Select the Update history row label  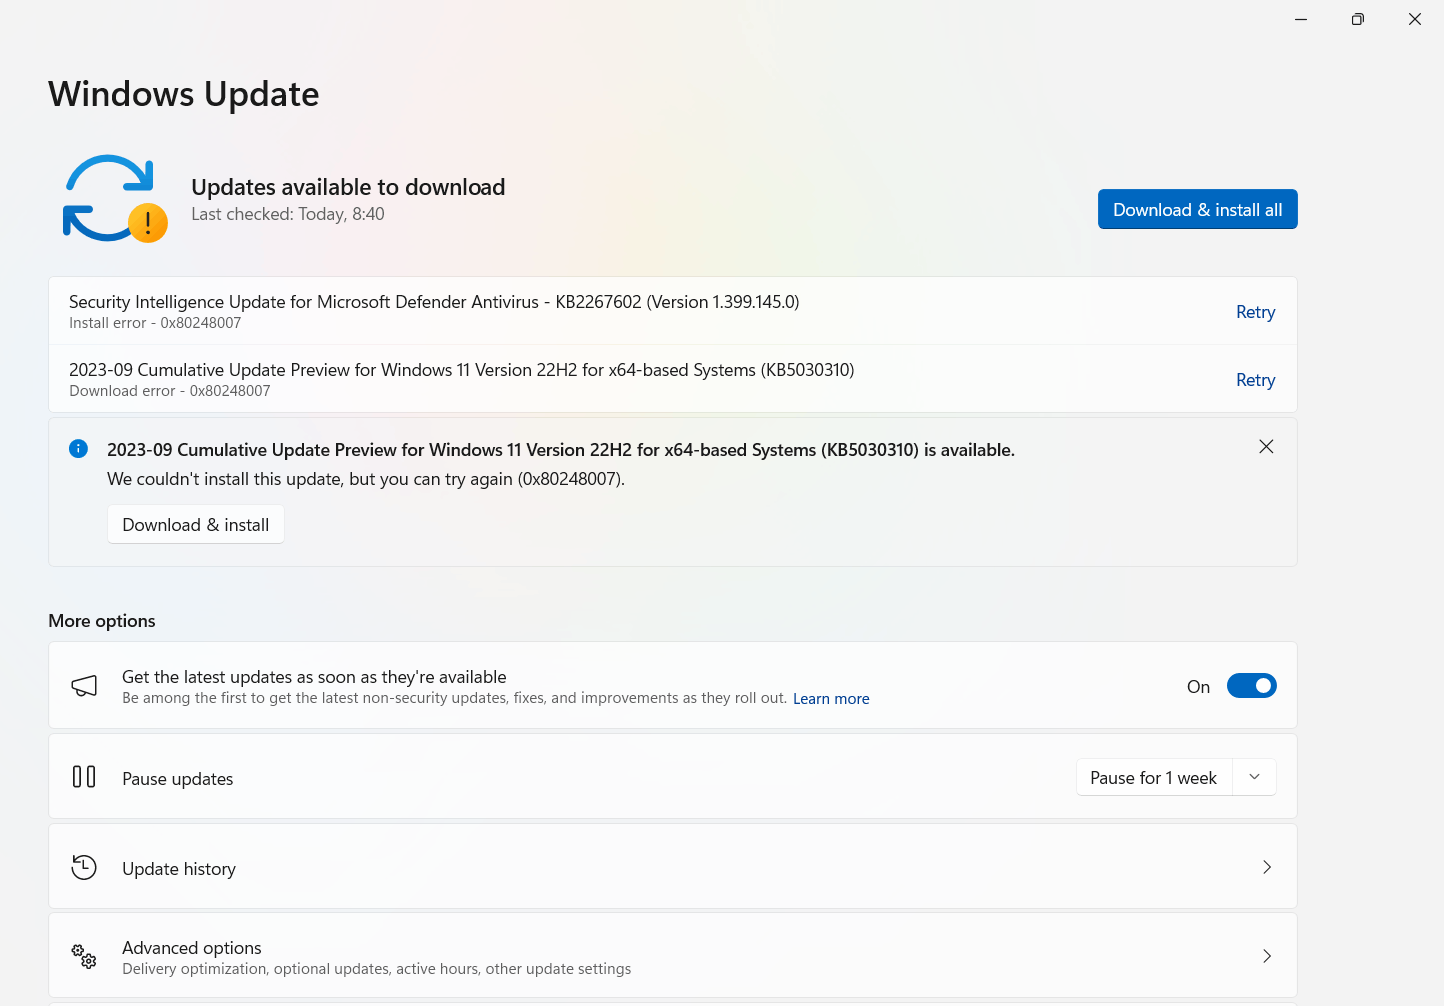coord(179,869)
